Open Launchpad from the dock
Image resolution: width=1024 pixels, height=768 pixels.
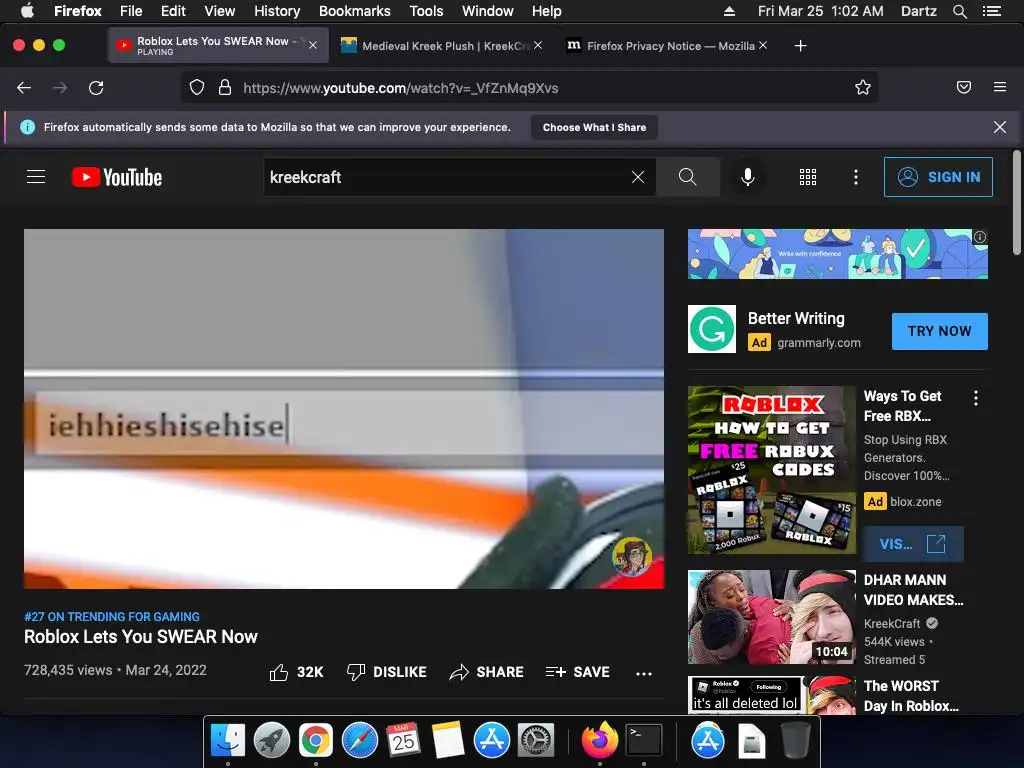tap(272, 740)
